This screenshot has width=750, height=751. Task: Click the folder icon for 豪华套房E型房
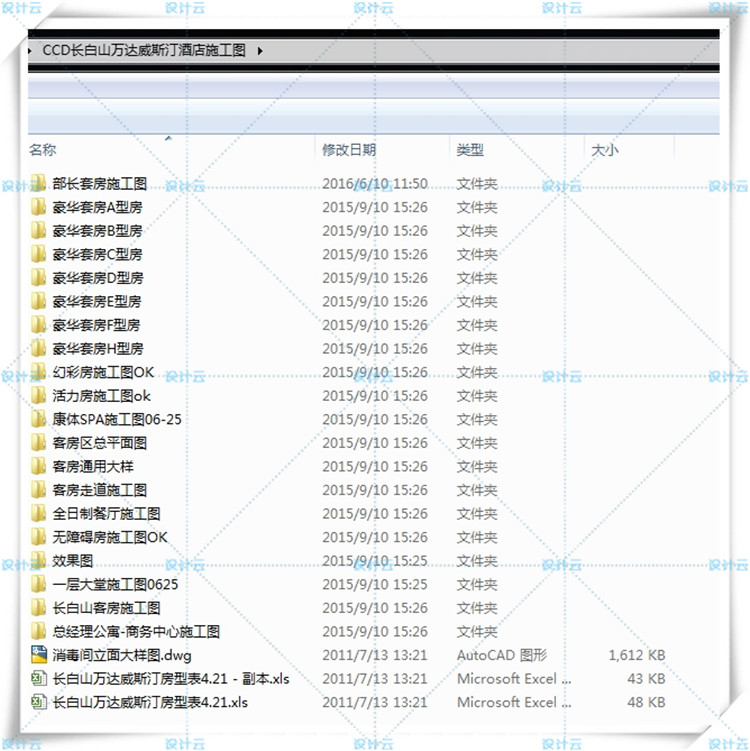[38, 301]
